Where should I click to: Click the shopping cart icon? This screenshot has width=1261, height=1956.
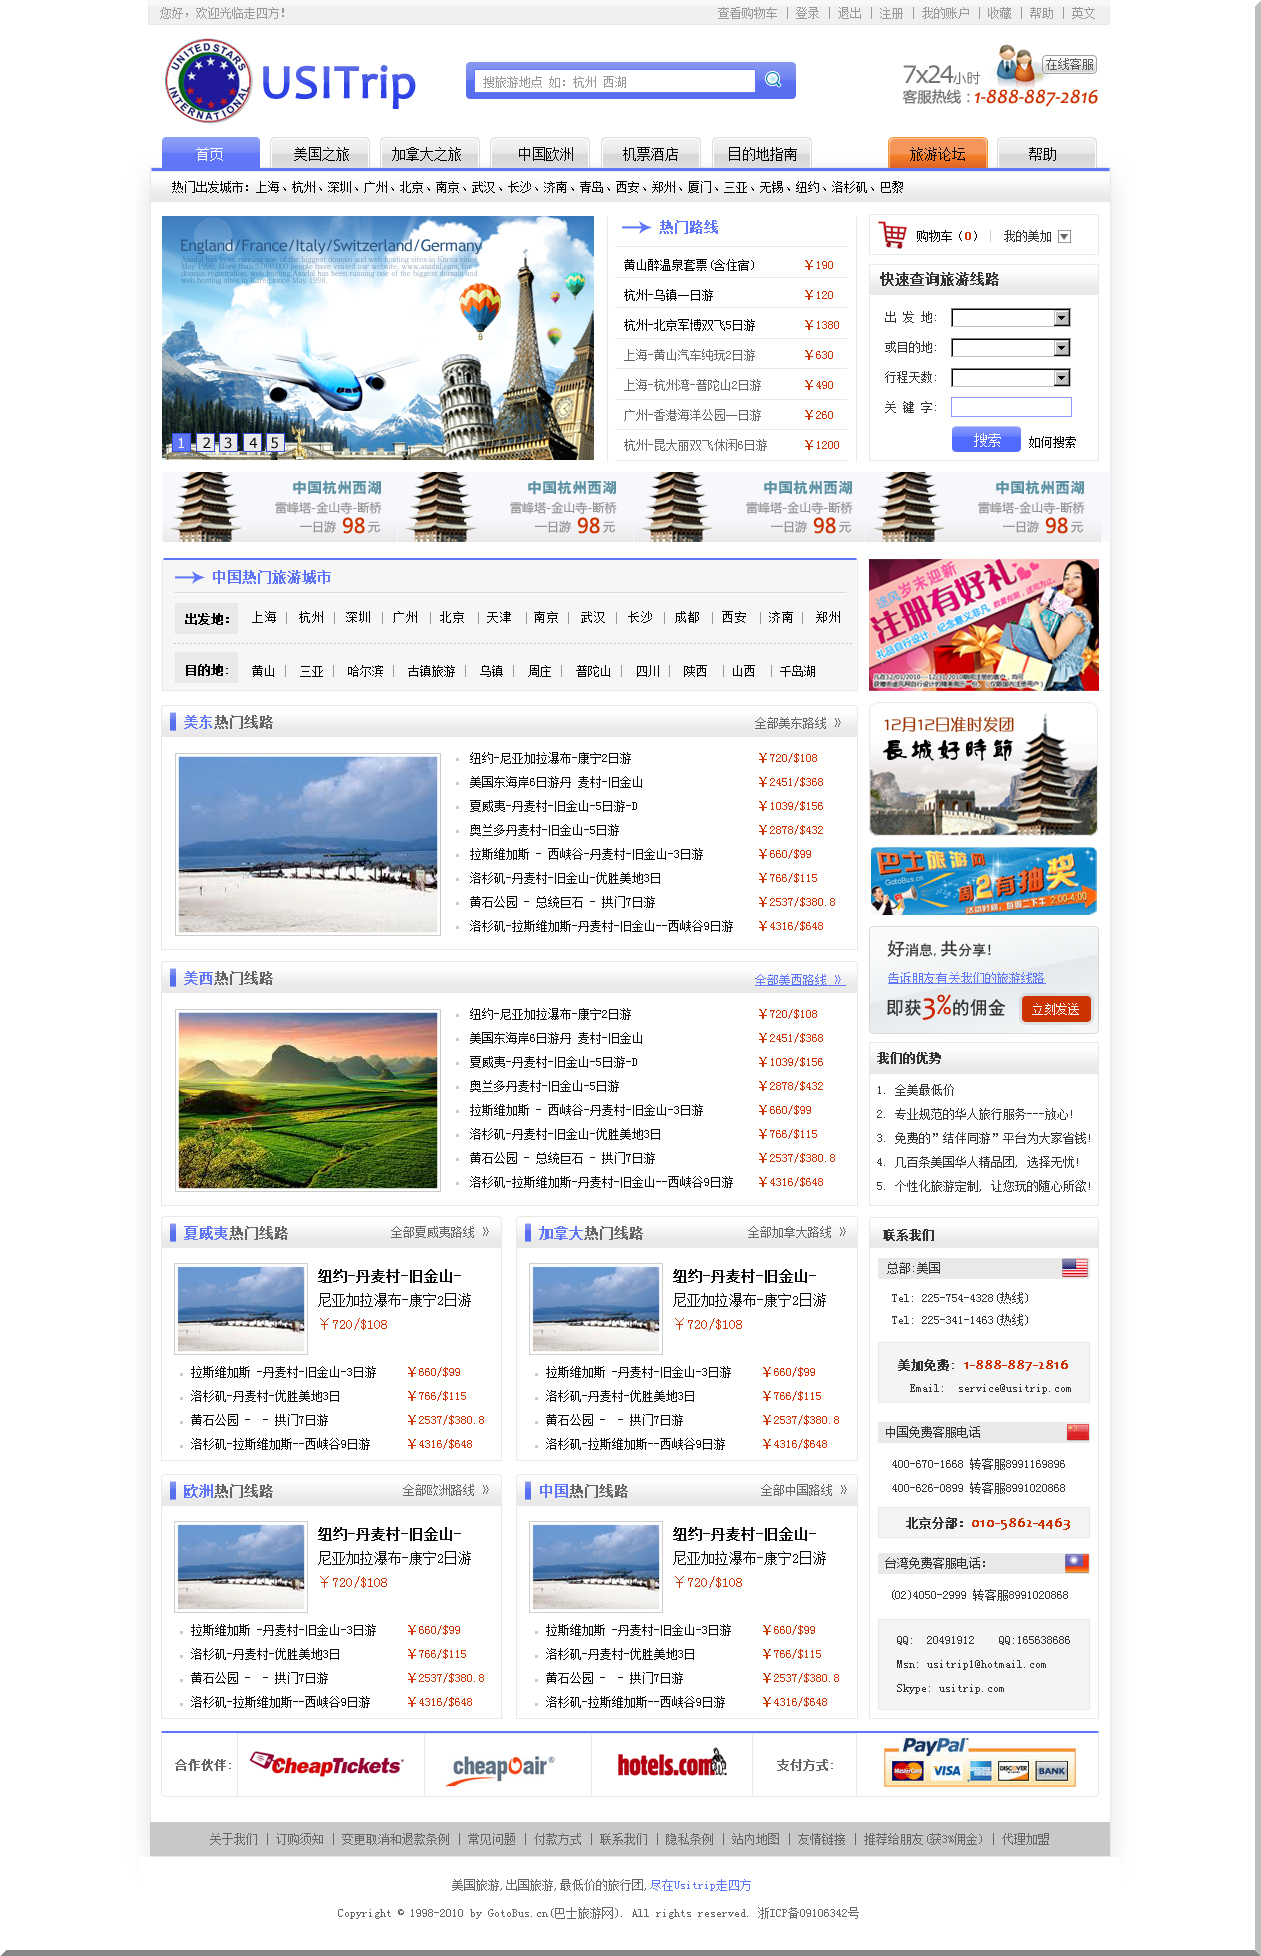coord(891,236)
